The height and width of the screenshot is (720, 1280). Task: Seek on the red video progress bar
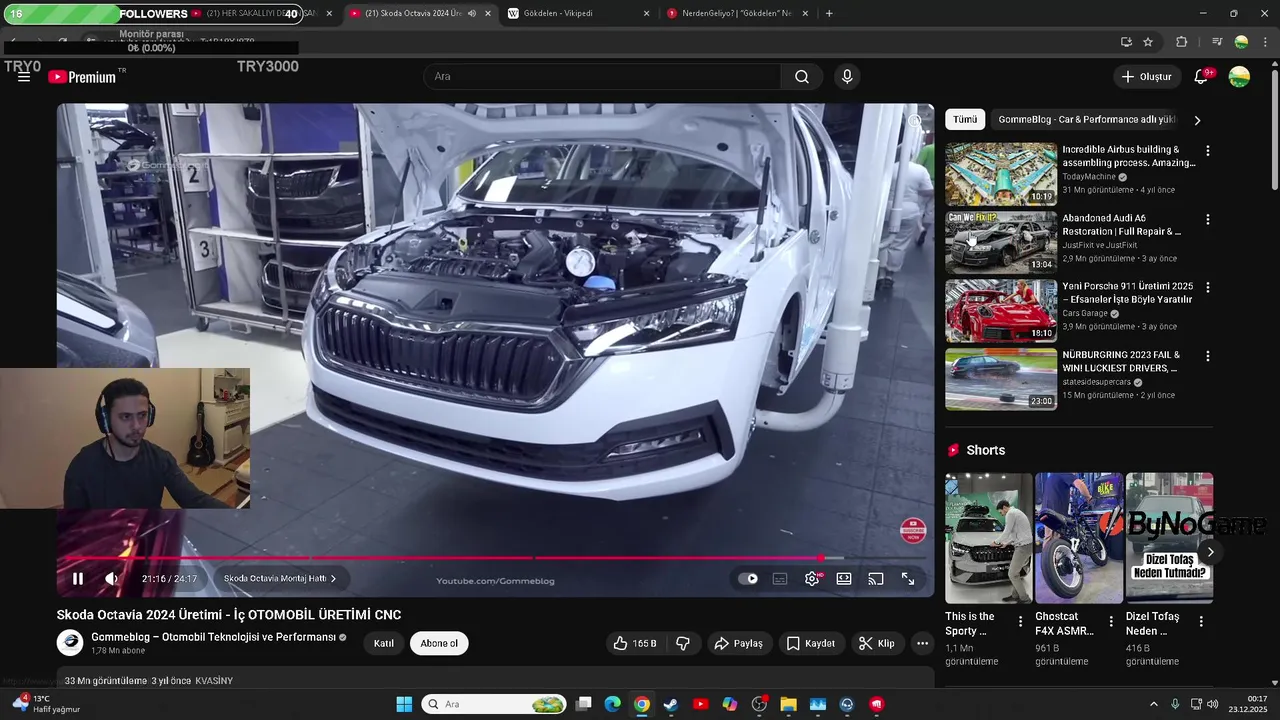(x=495, y=558)
